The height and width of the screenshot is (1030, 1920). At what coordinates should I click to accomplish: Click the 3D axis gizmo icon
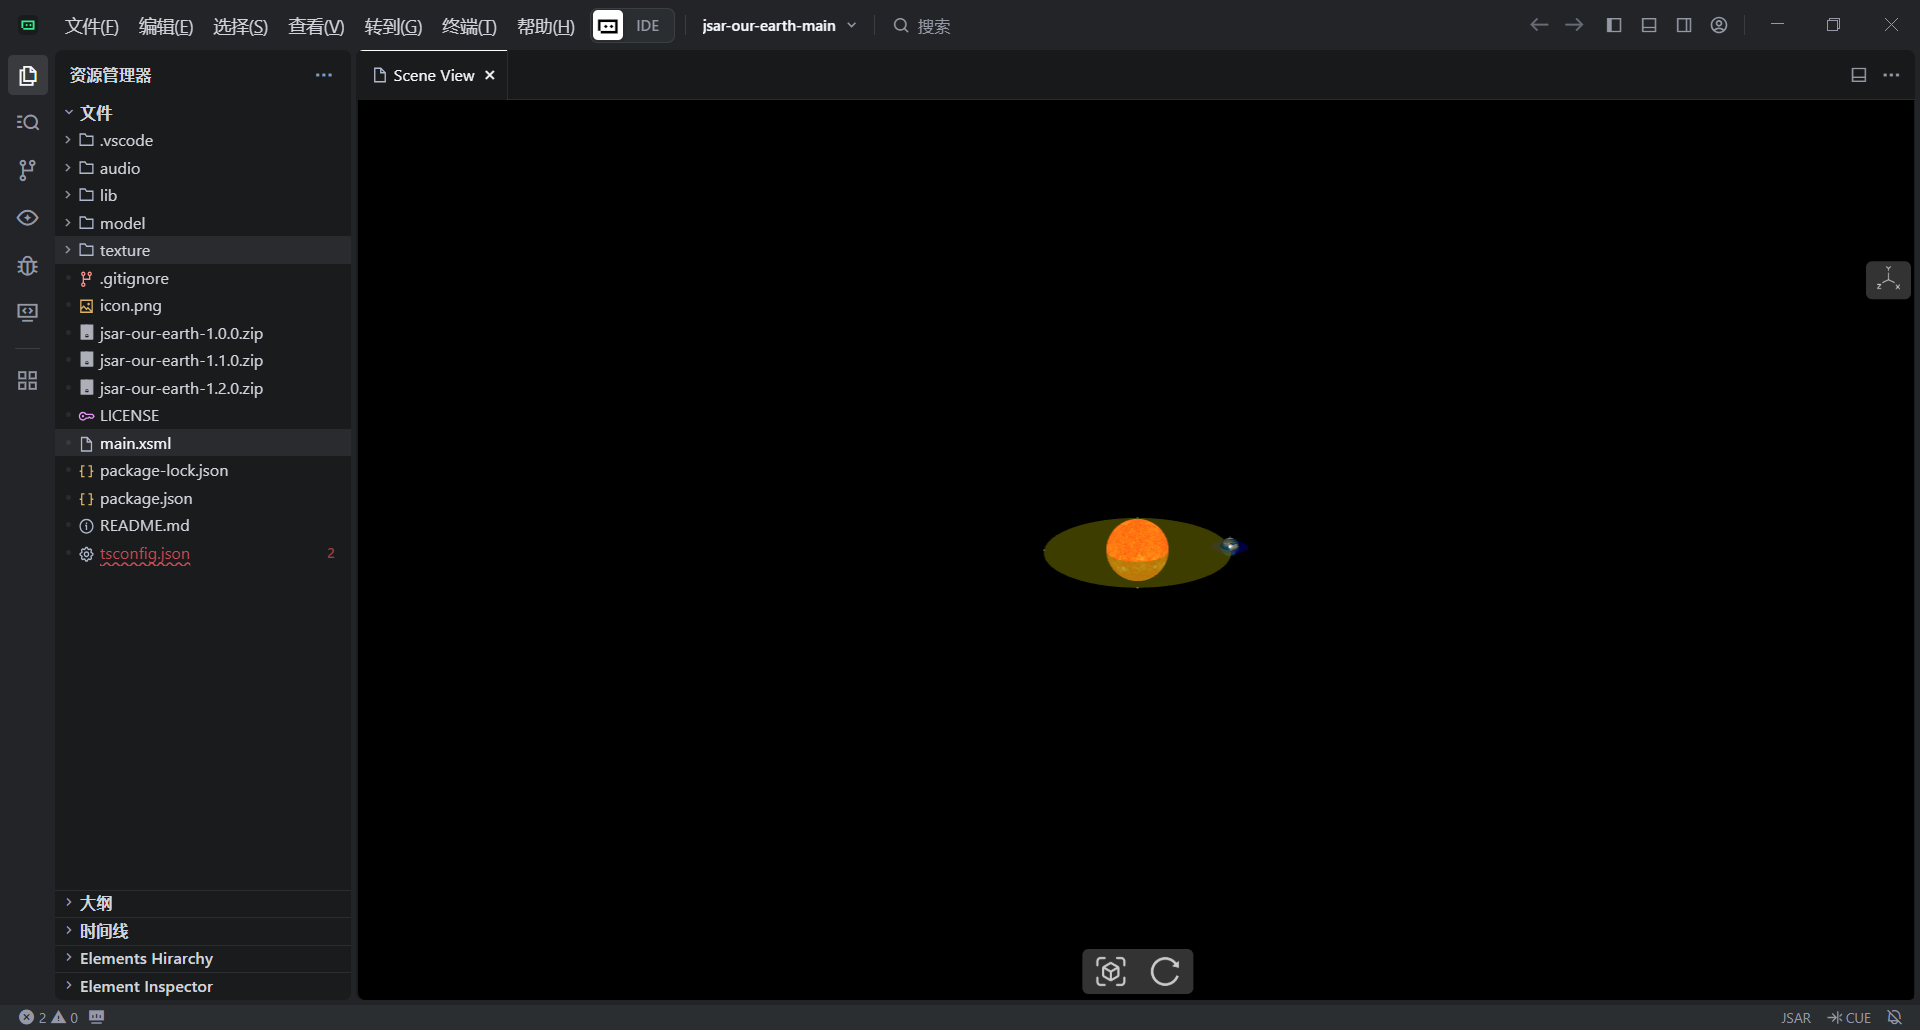[x=1888, y=280]
